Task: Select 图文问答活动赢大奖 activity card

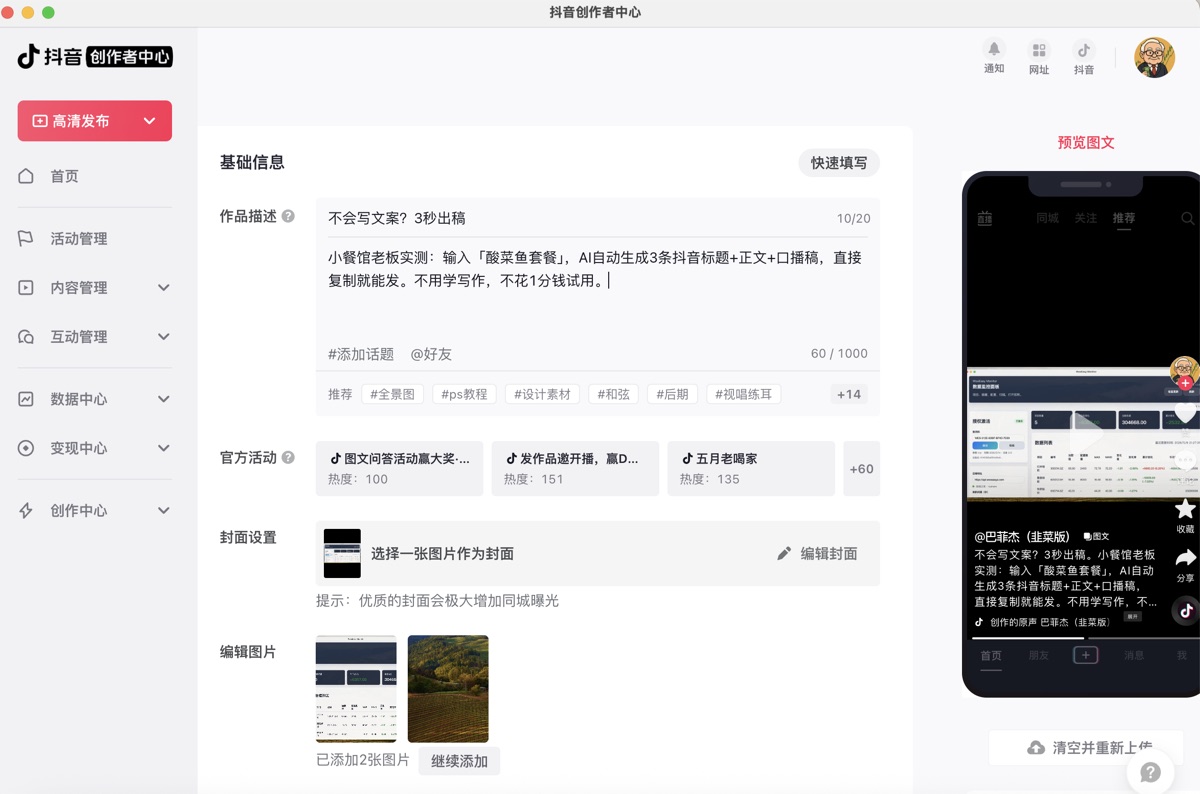Action: (x=400, y=468)
